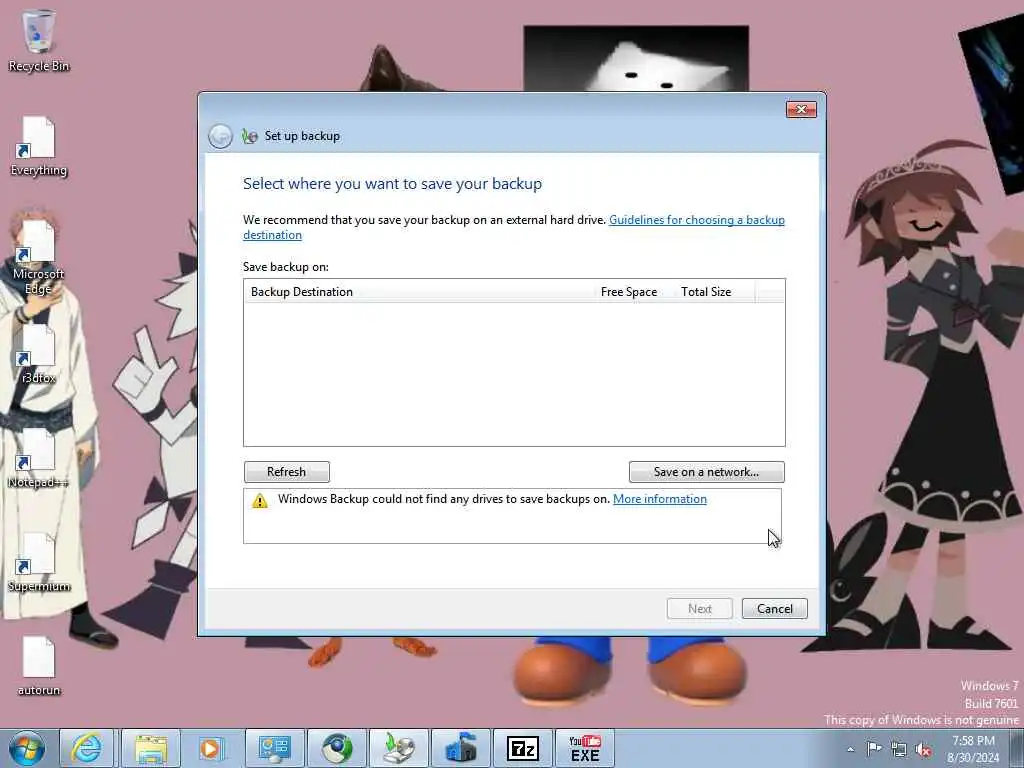This screenshot has width=1024, height=768.
Task: Open the Windows Start menu
Action: pos(27,748)
